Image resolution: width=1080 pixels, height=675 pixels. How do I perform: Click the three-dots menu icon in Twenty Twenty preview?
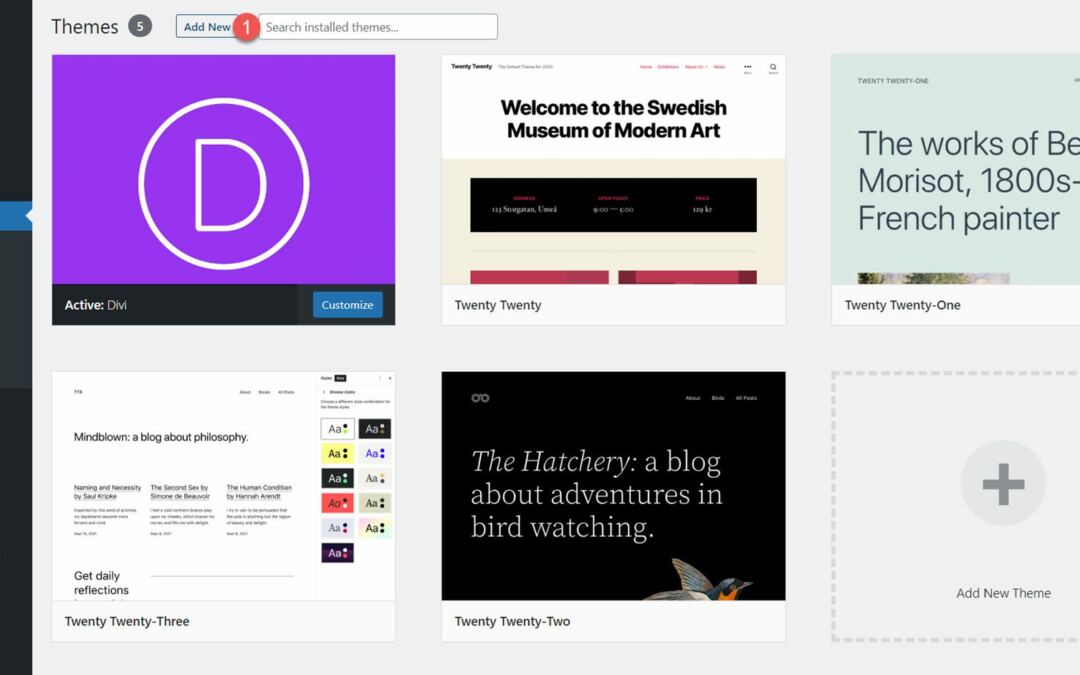click(x=747, y=68)
